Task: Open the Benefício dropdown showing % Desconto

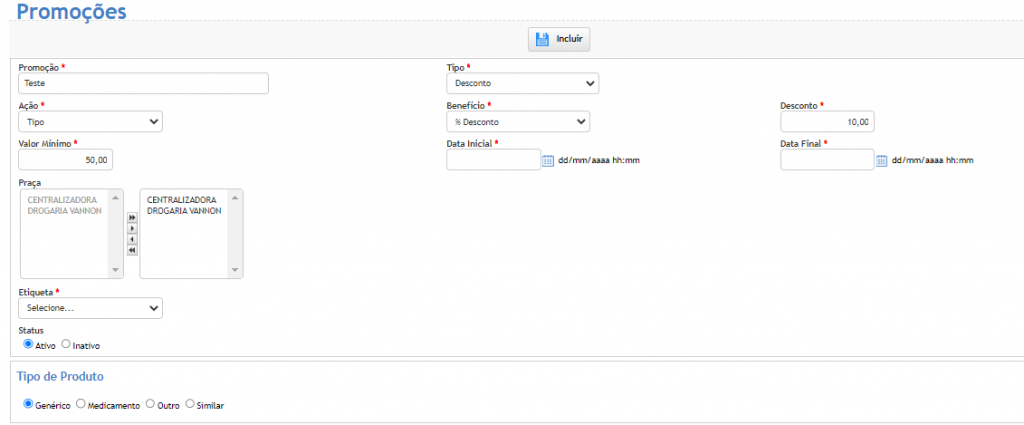Action: pos(517,121)
